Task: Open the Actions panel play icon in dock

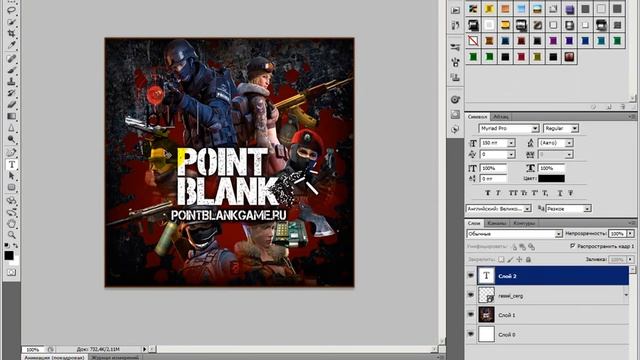Action: [456, 11]
